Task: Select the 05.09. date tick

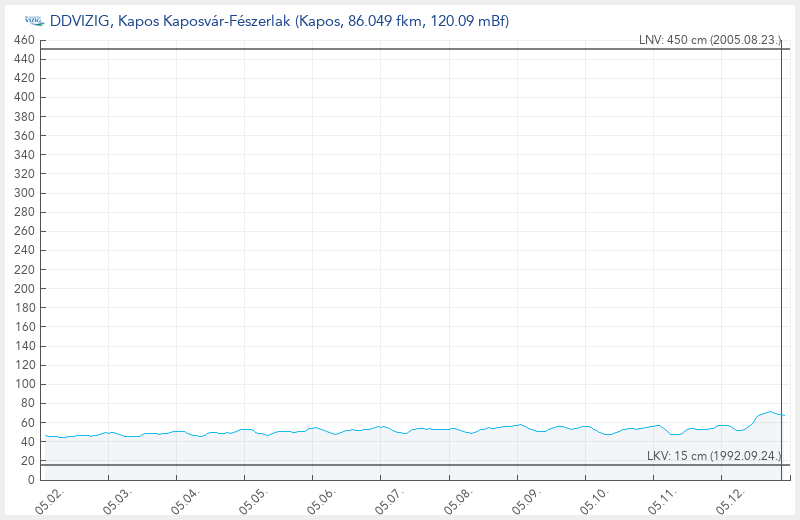Action: (x=527, y=501)
